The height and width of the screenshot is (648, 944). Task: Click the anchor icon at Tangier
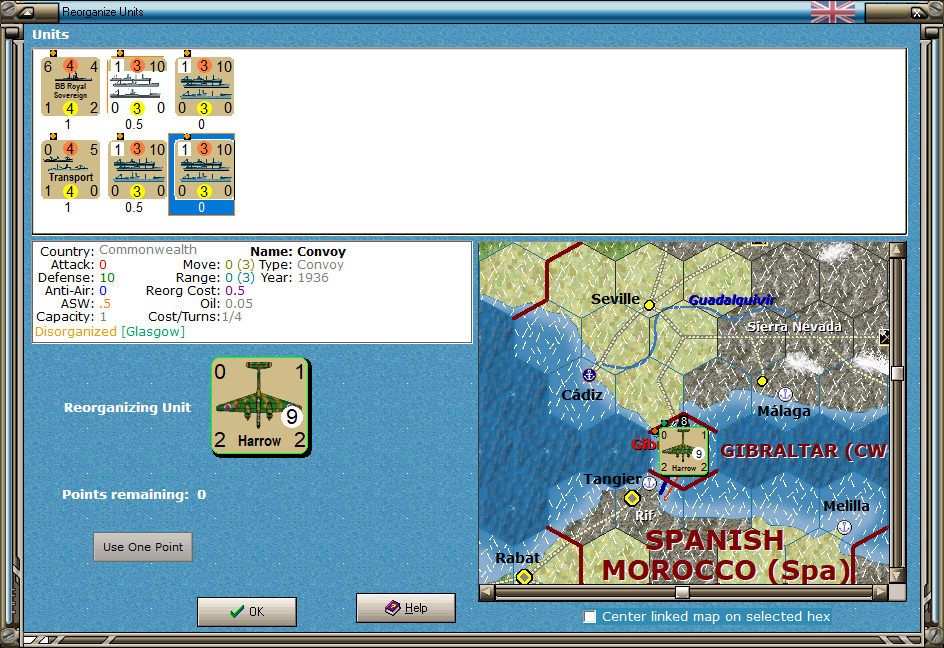[651, 483]
